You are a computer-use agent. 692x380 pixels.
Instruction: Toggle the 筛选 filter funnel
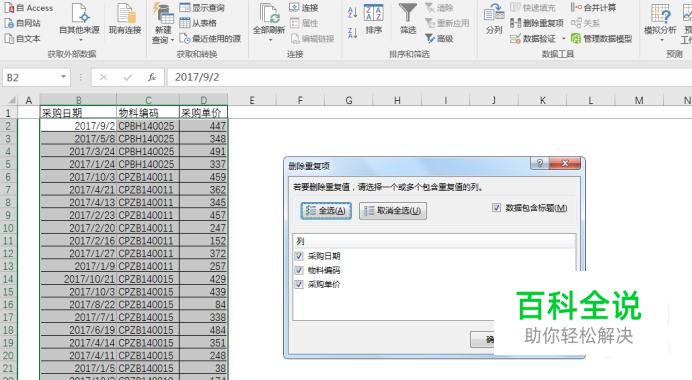(408, 19)
